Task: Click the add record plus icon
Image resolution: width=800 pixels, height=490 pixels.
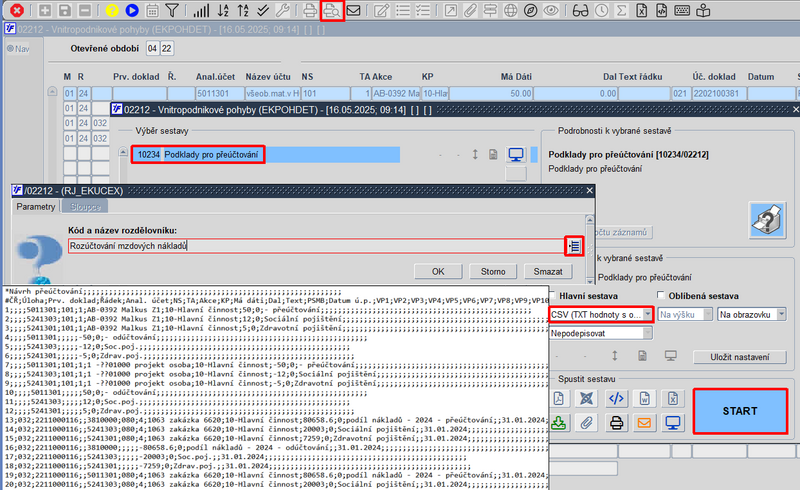Action: [45, 10]
